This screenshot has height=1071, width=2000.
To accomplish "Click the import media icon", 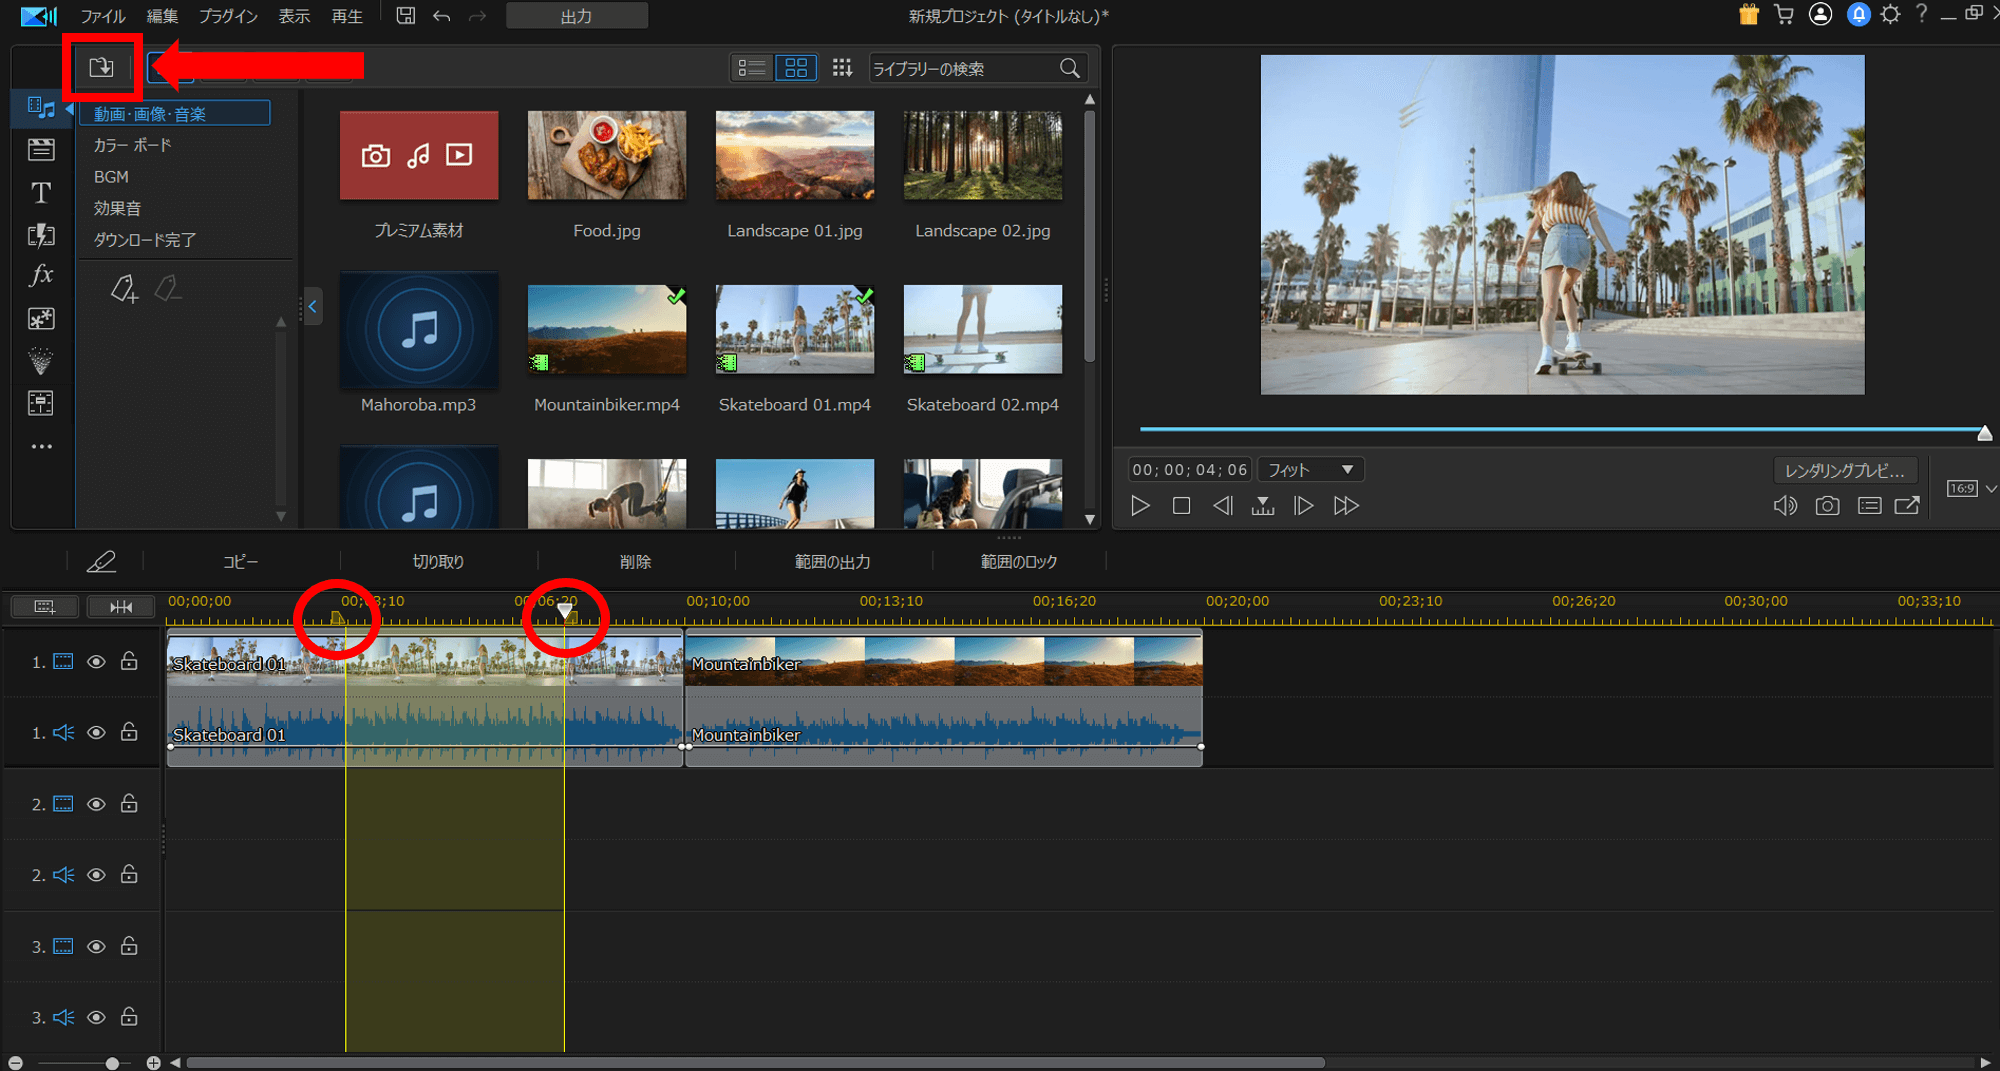I will [101, 67].
